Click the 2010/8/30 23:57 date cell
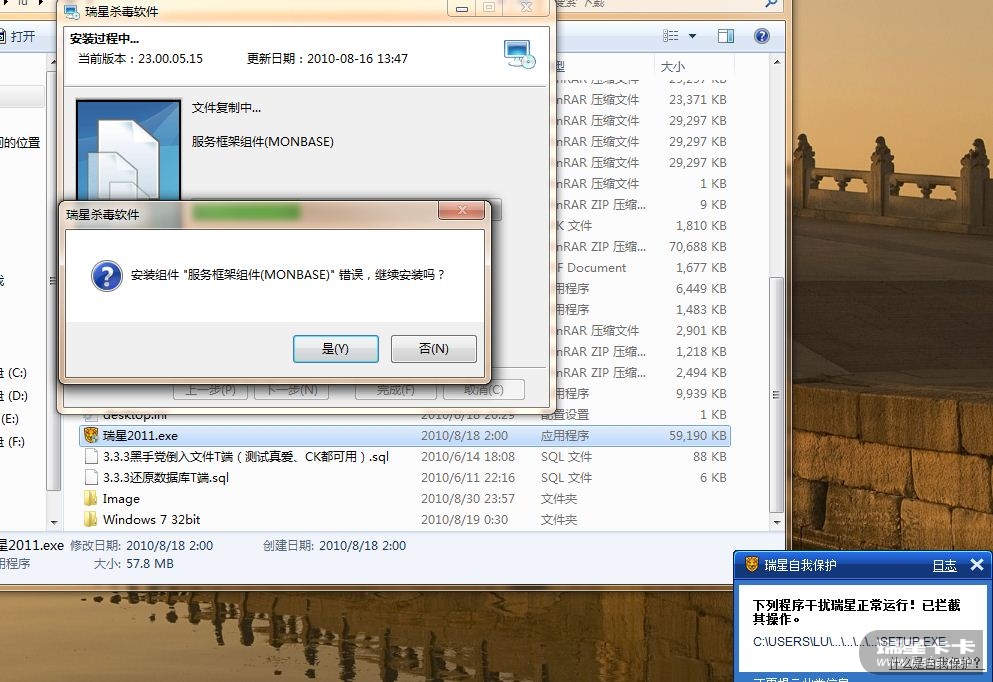This screenshot has height=682, width=993. (x=467, y=499)
